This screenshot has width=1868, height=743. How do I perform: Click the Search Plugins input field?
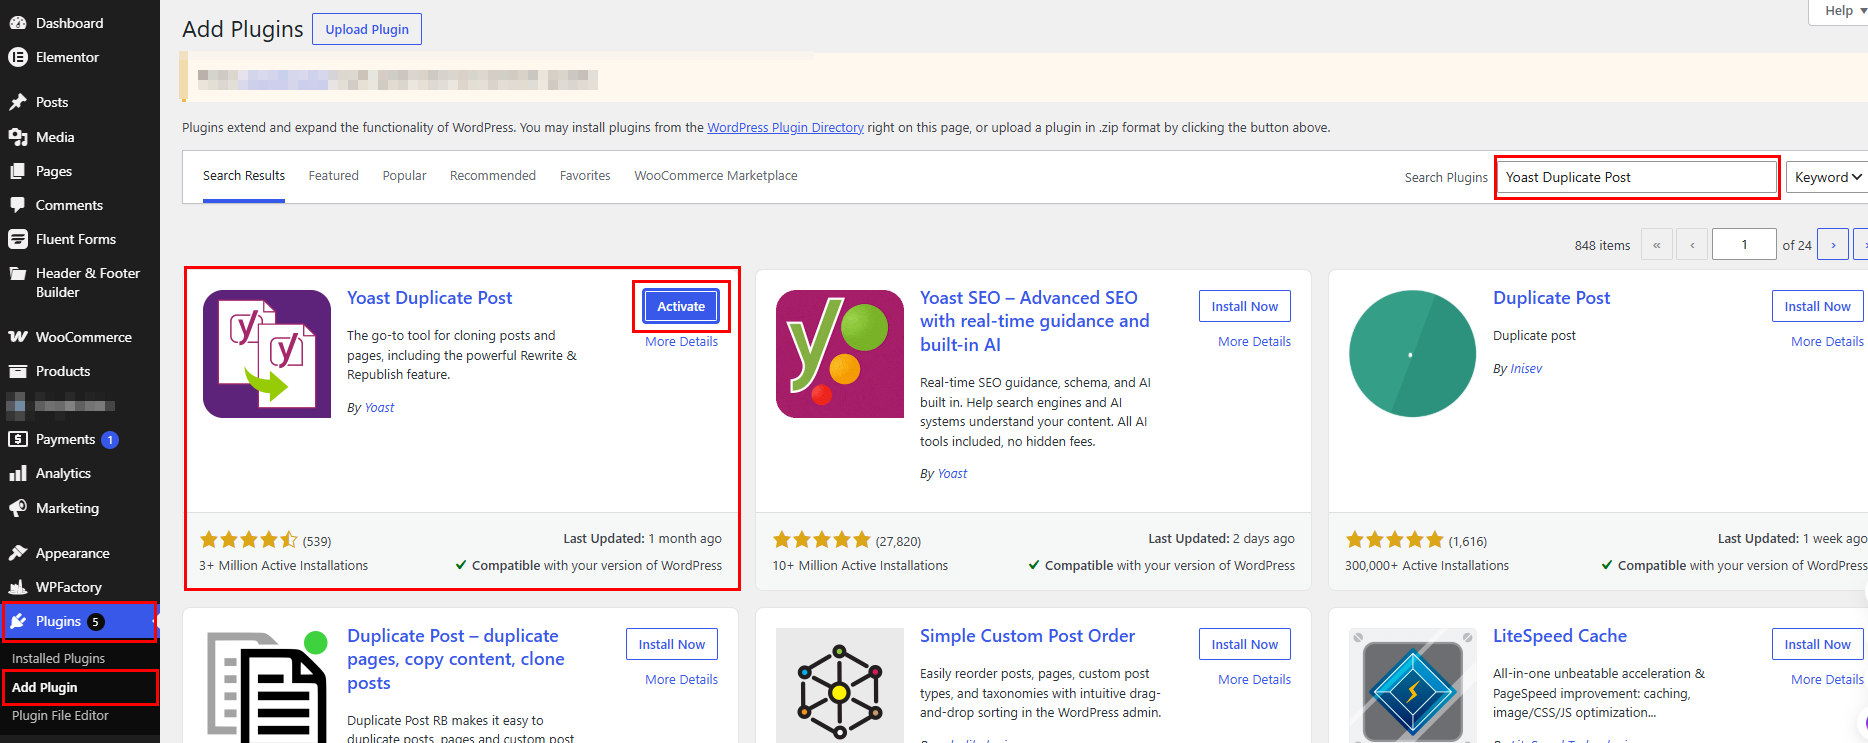(x=1636, y=177)
